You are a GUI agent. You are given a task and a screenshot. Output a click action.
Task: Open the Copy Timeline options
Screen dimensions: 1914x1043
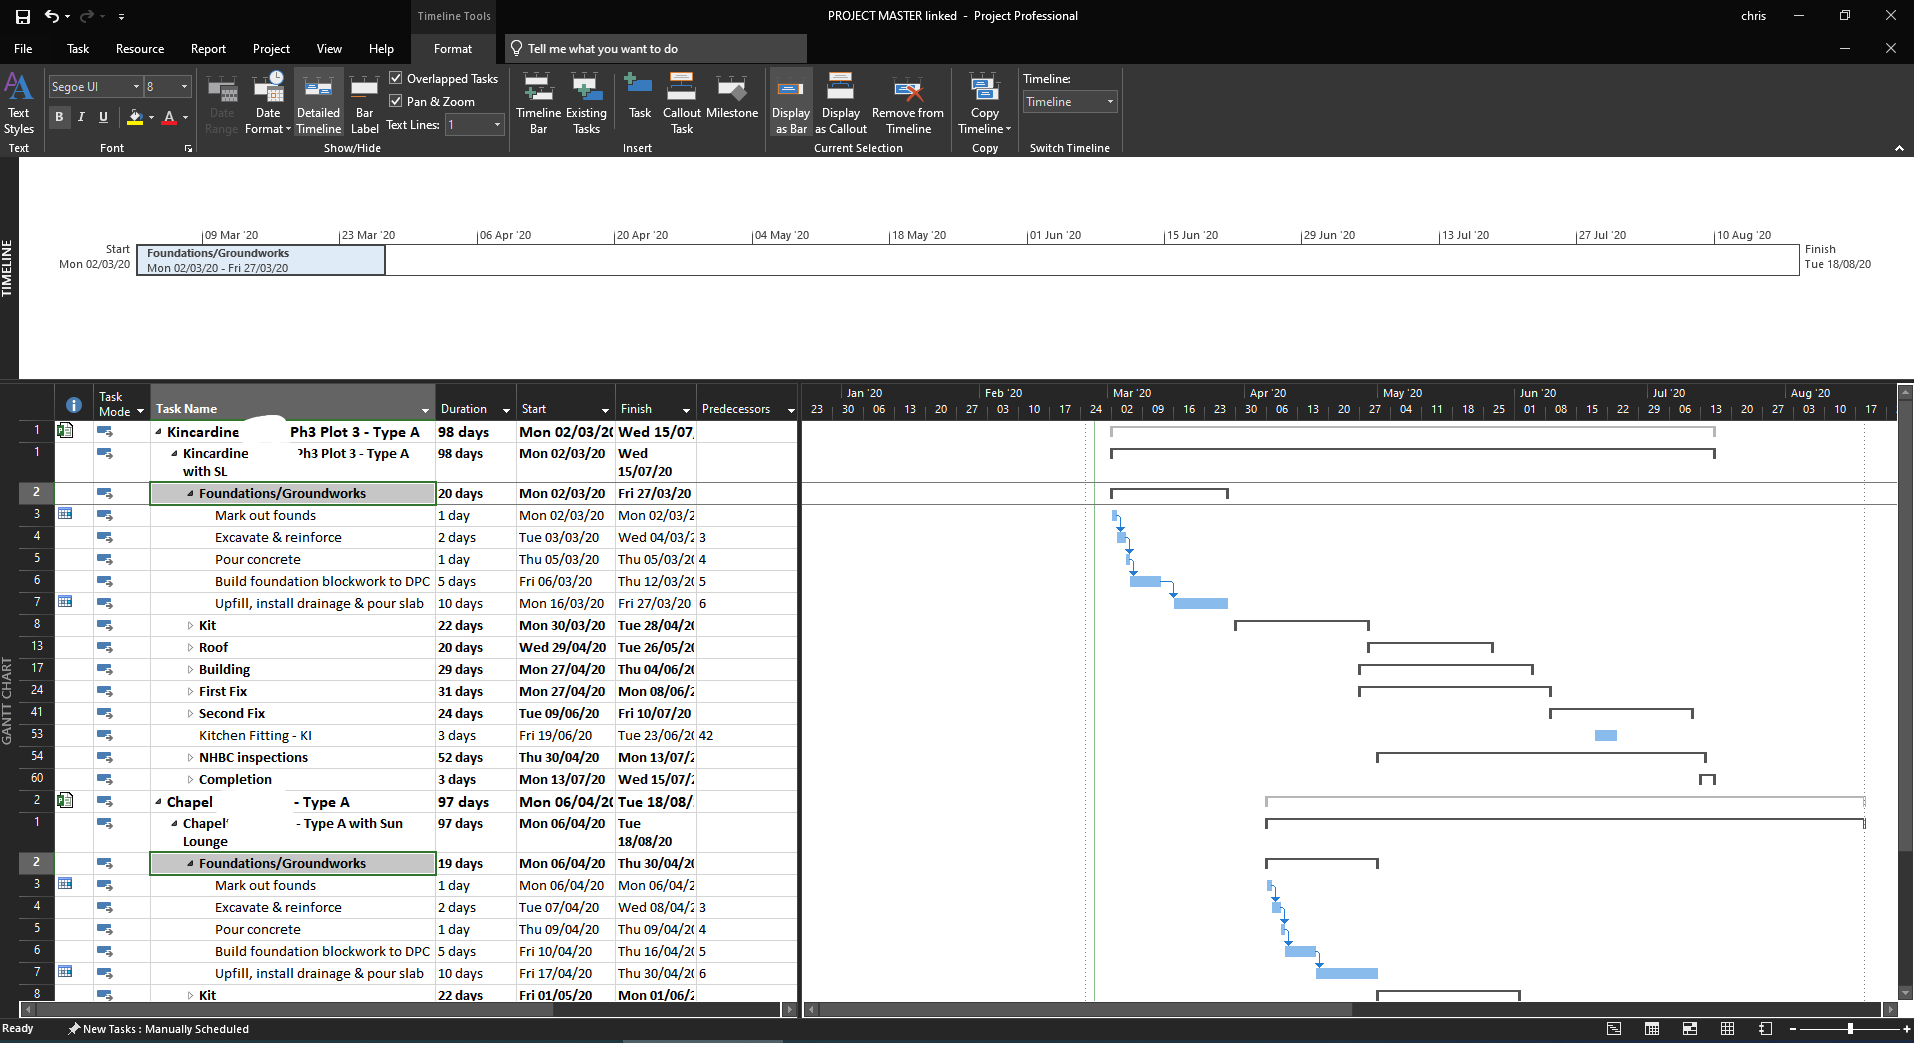click(985, 104)
